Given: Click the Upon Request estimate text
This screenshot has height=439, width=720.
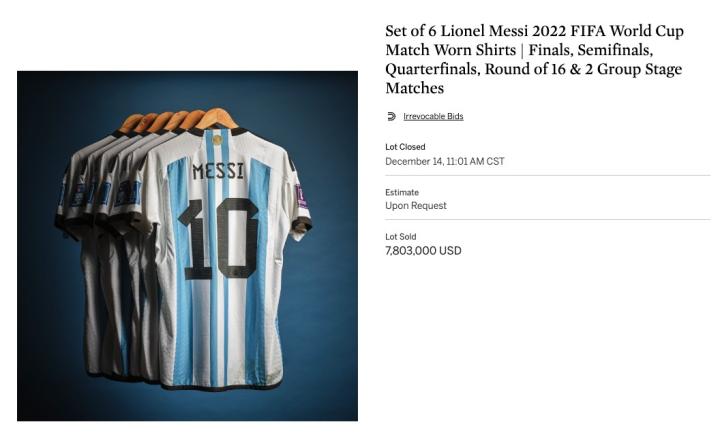Looking at the screenshot, I should coord(416,206).
